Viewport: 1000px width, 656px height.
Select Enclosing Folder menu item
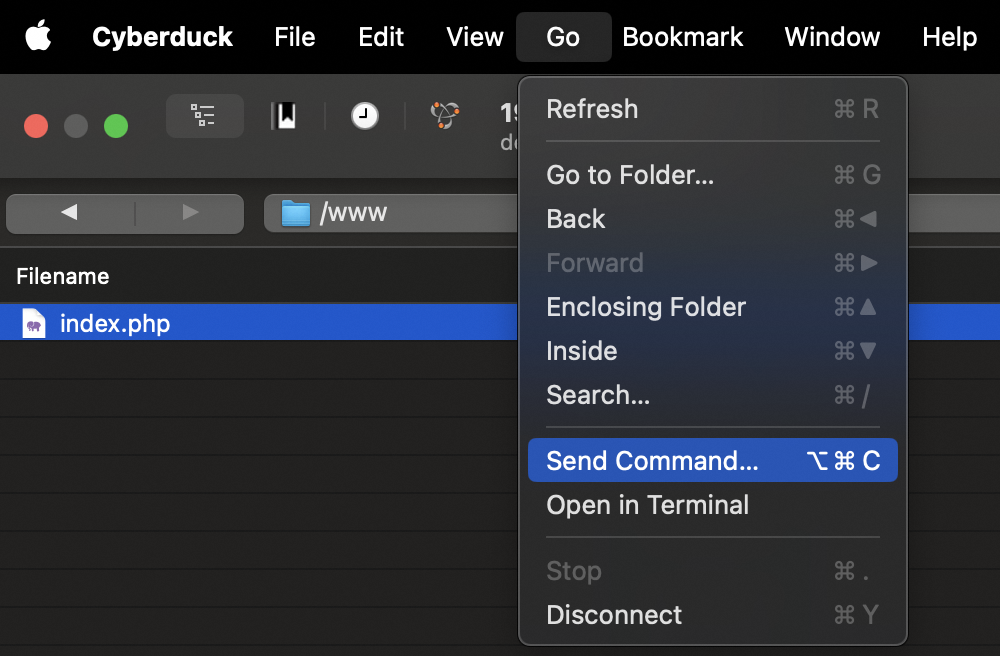pyautogui.click(x=646, y=307)
